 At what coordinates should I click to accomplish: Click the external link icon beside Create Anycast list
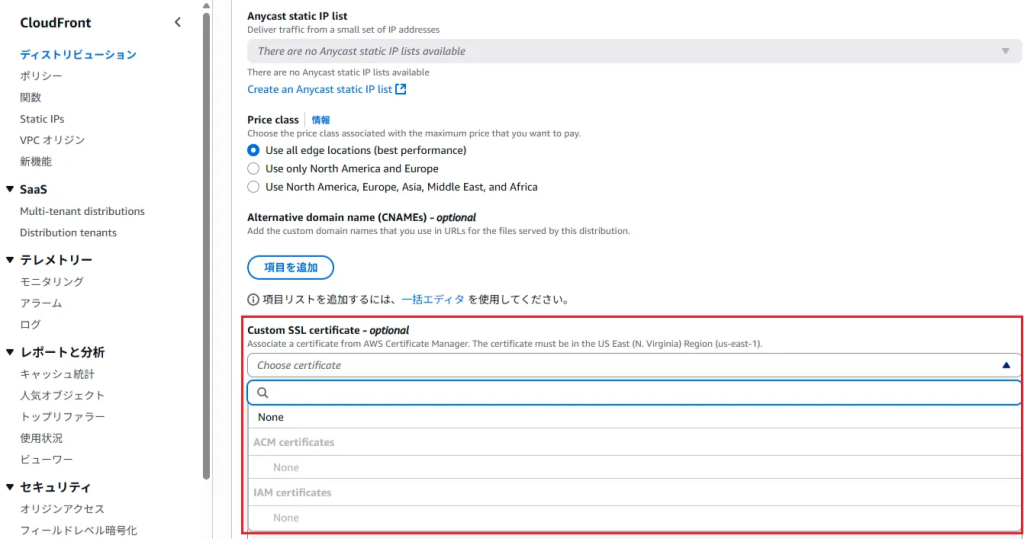401,89
